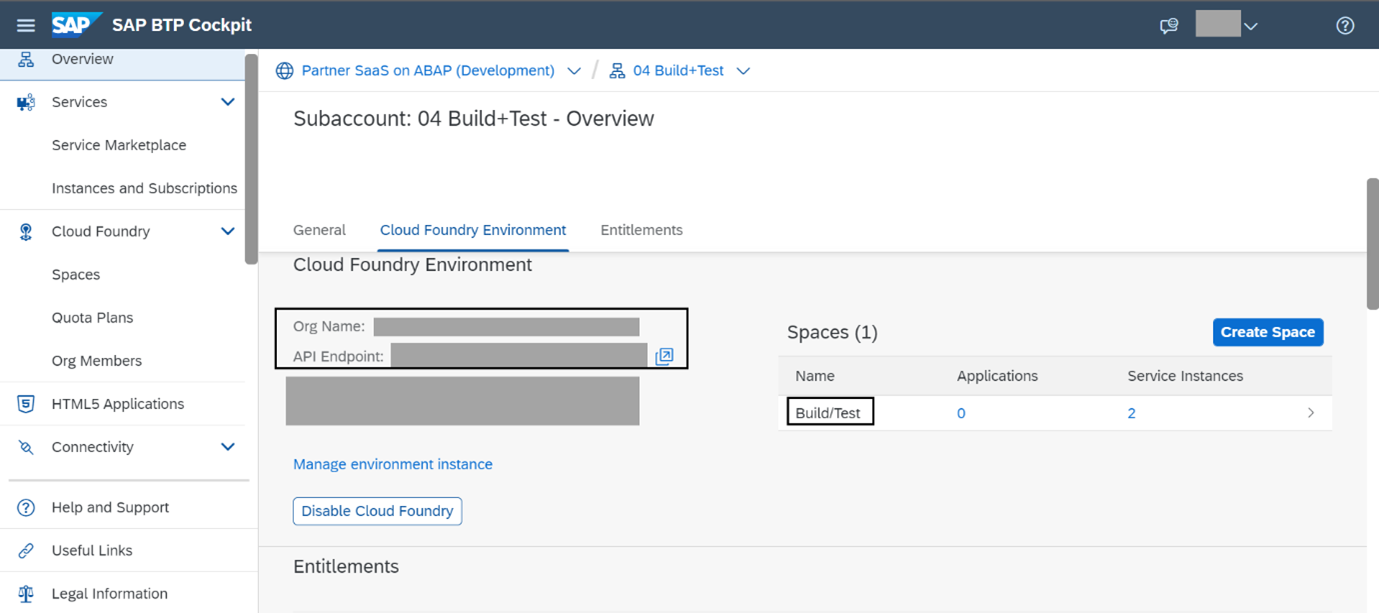Viewport: 1379px width, 613px height.
Task: Open Quota Plans
Action: (92, 317)
